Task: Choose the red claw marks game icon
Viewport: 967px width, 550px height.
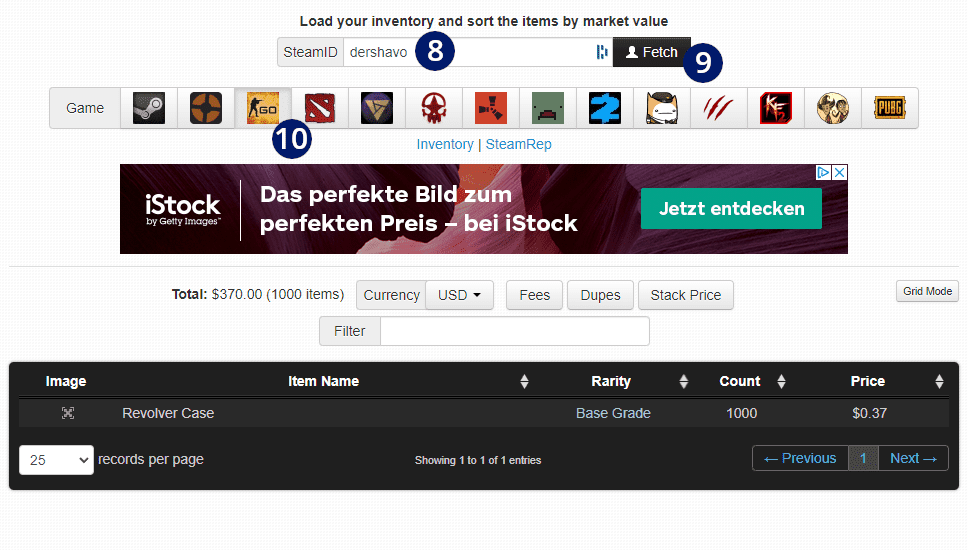Action: coord(718,108)
